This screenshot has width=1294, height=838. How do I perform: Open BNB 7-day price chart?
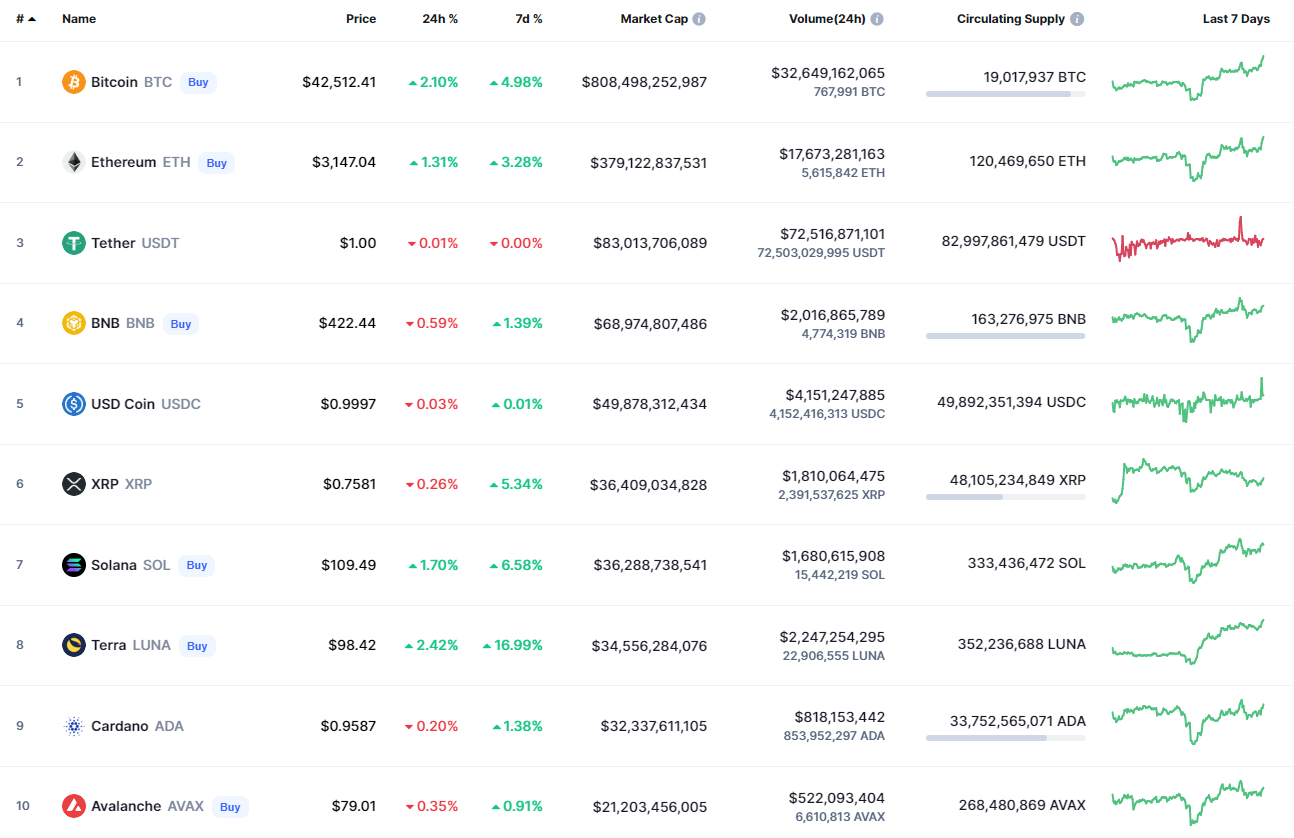1188,320
